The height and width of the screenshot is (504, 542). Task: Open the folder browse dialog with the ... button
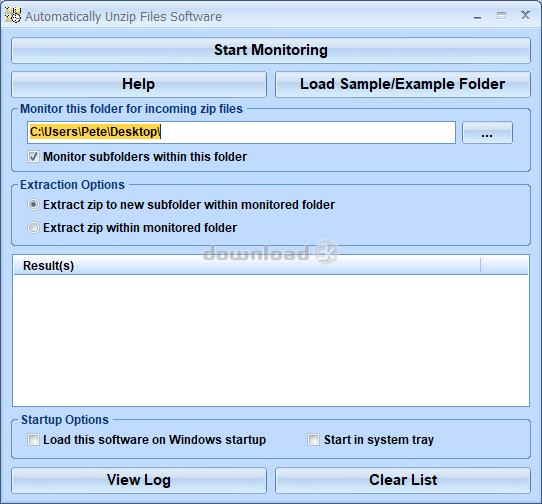tap(487, 132)
